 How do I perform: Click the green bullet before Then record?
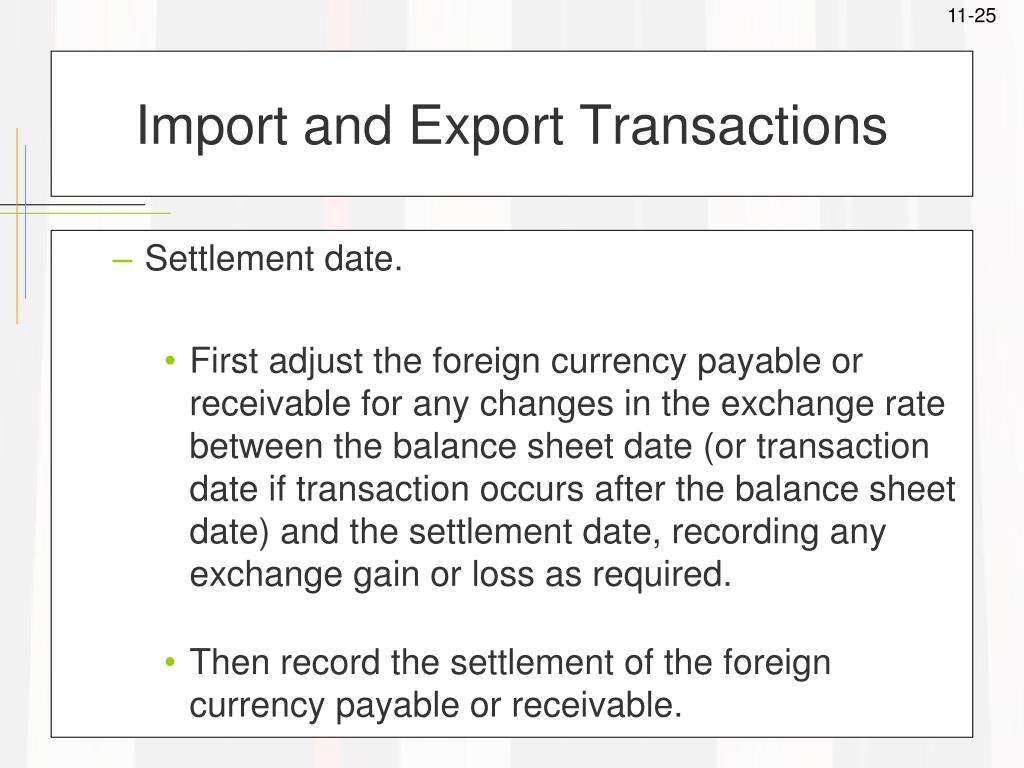[x=170, y=662]
